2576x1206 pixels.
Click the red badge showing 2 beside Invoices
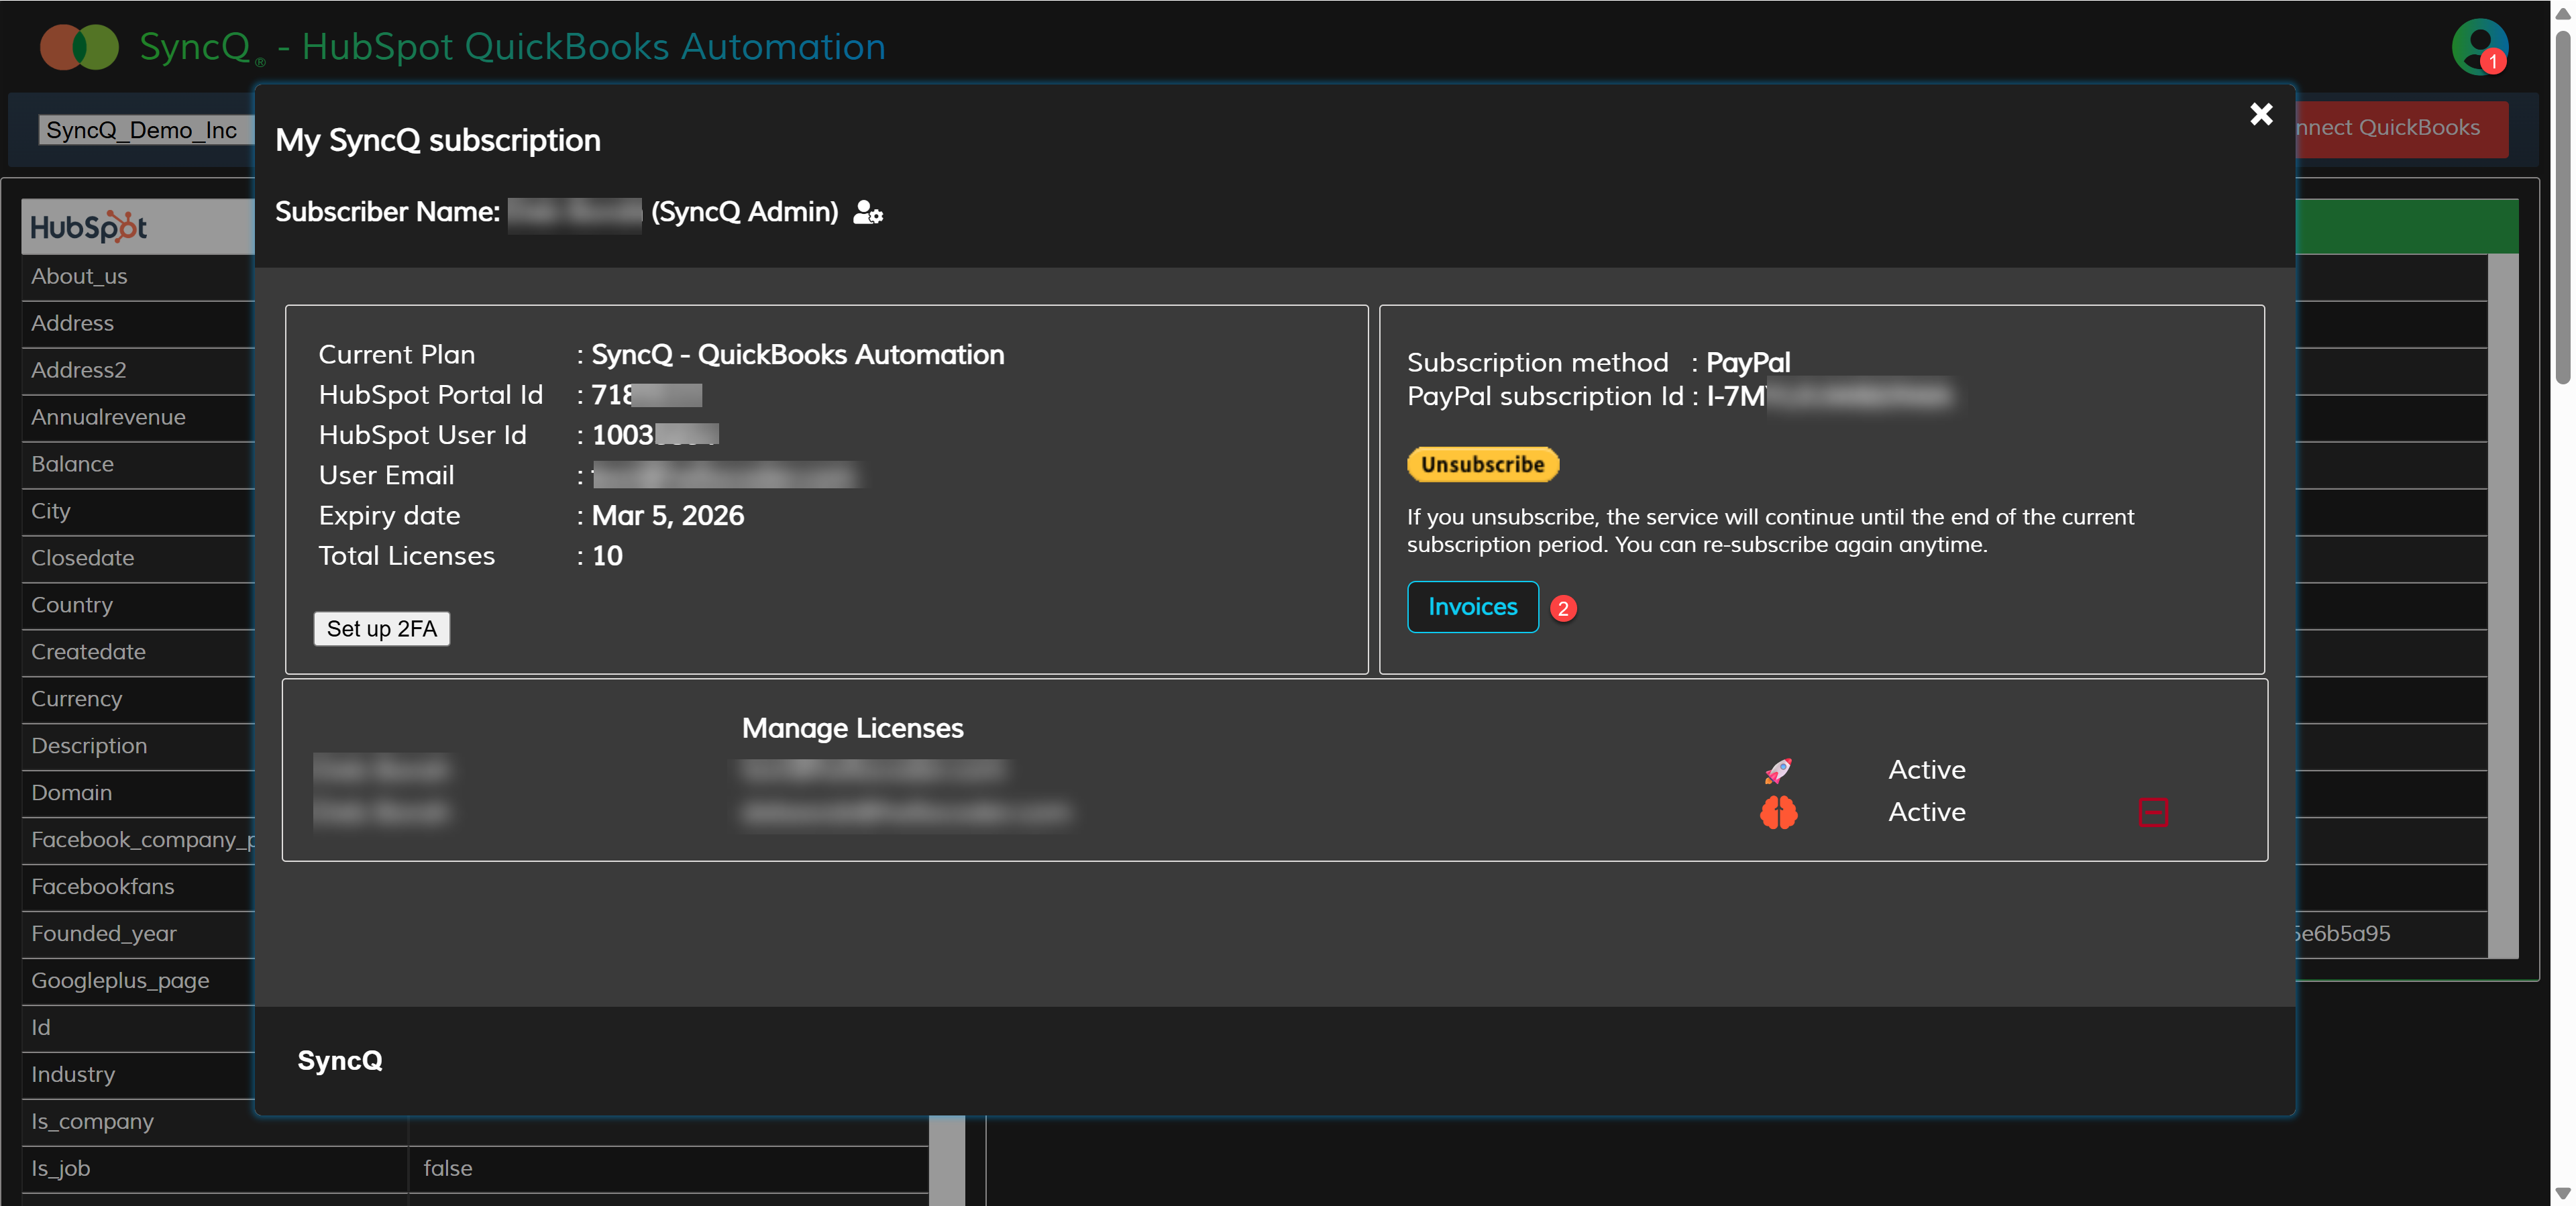[x=1563, y=608]
